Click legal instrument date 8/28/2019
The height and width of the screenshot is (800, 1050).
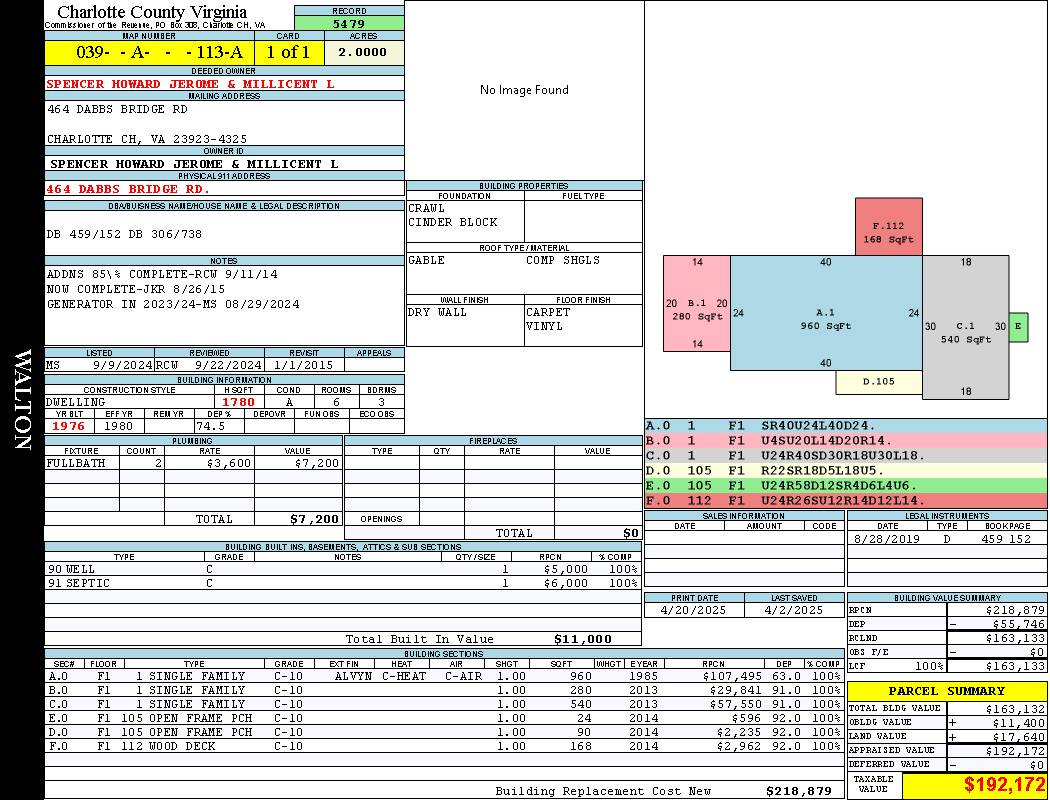[x=888, y=539]
